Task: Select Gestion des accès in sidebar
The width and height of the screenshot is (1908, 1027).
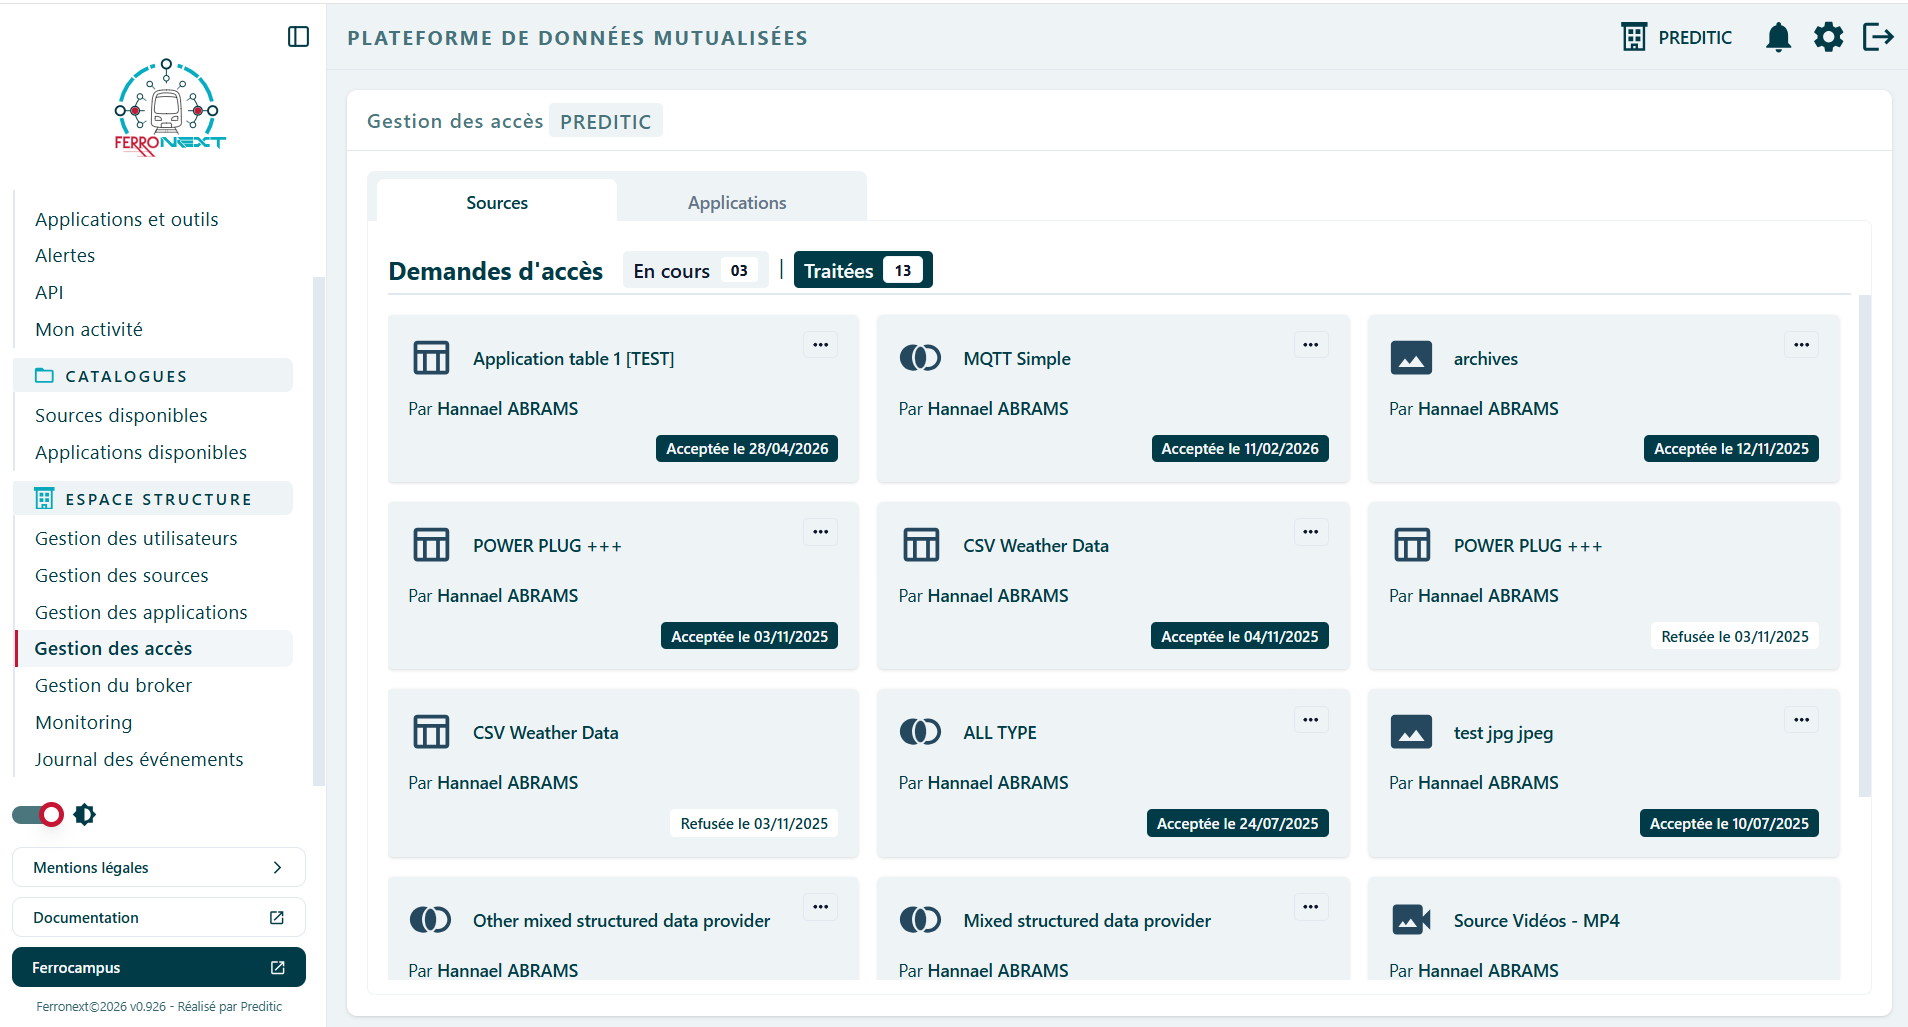Action: pos(155,648)
